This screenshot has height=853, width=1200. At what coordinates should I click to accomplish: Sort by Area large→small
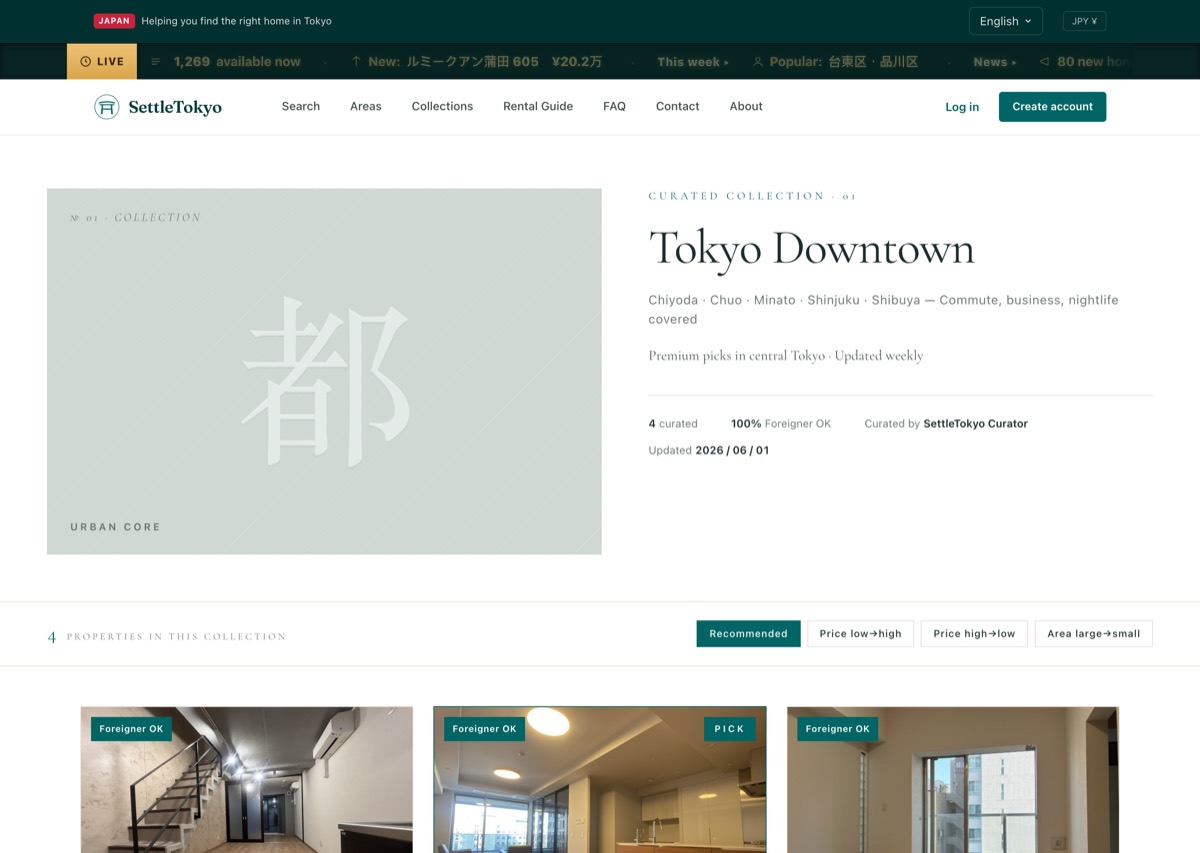coord(1094,634)
